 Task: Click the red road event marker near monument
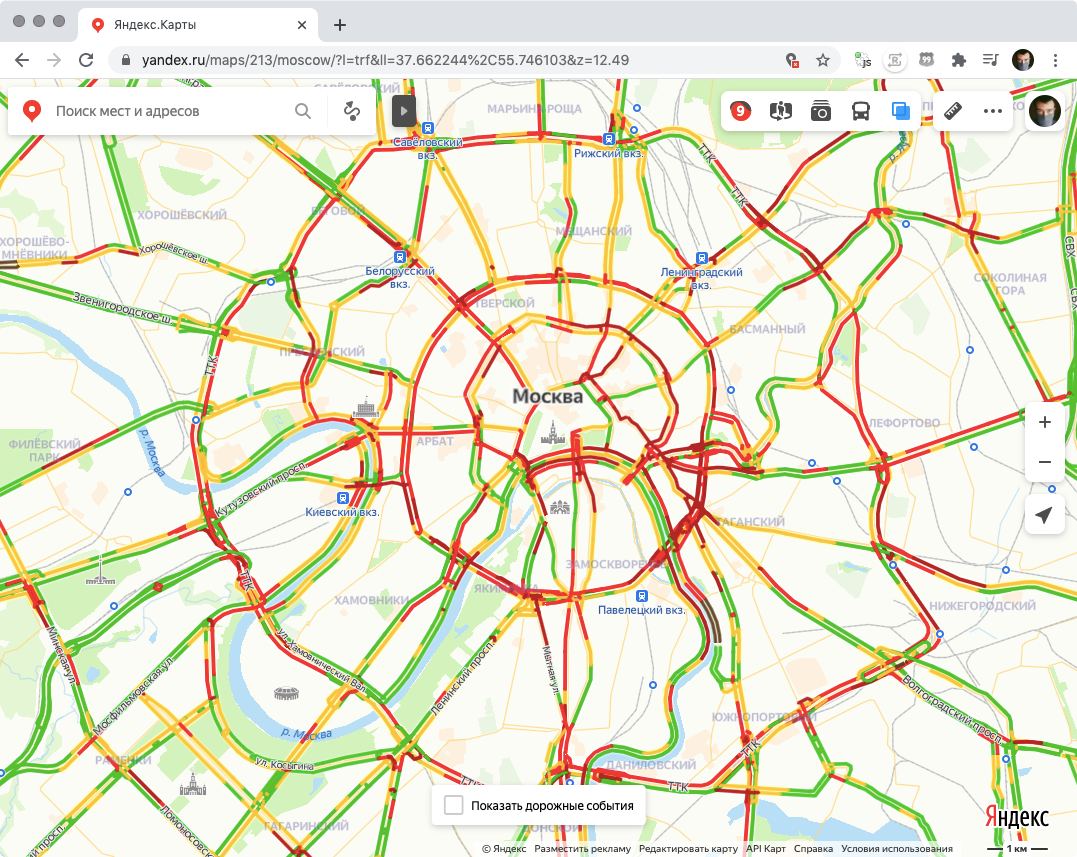pos(158,586)
